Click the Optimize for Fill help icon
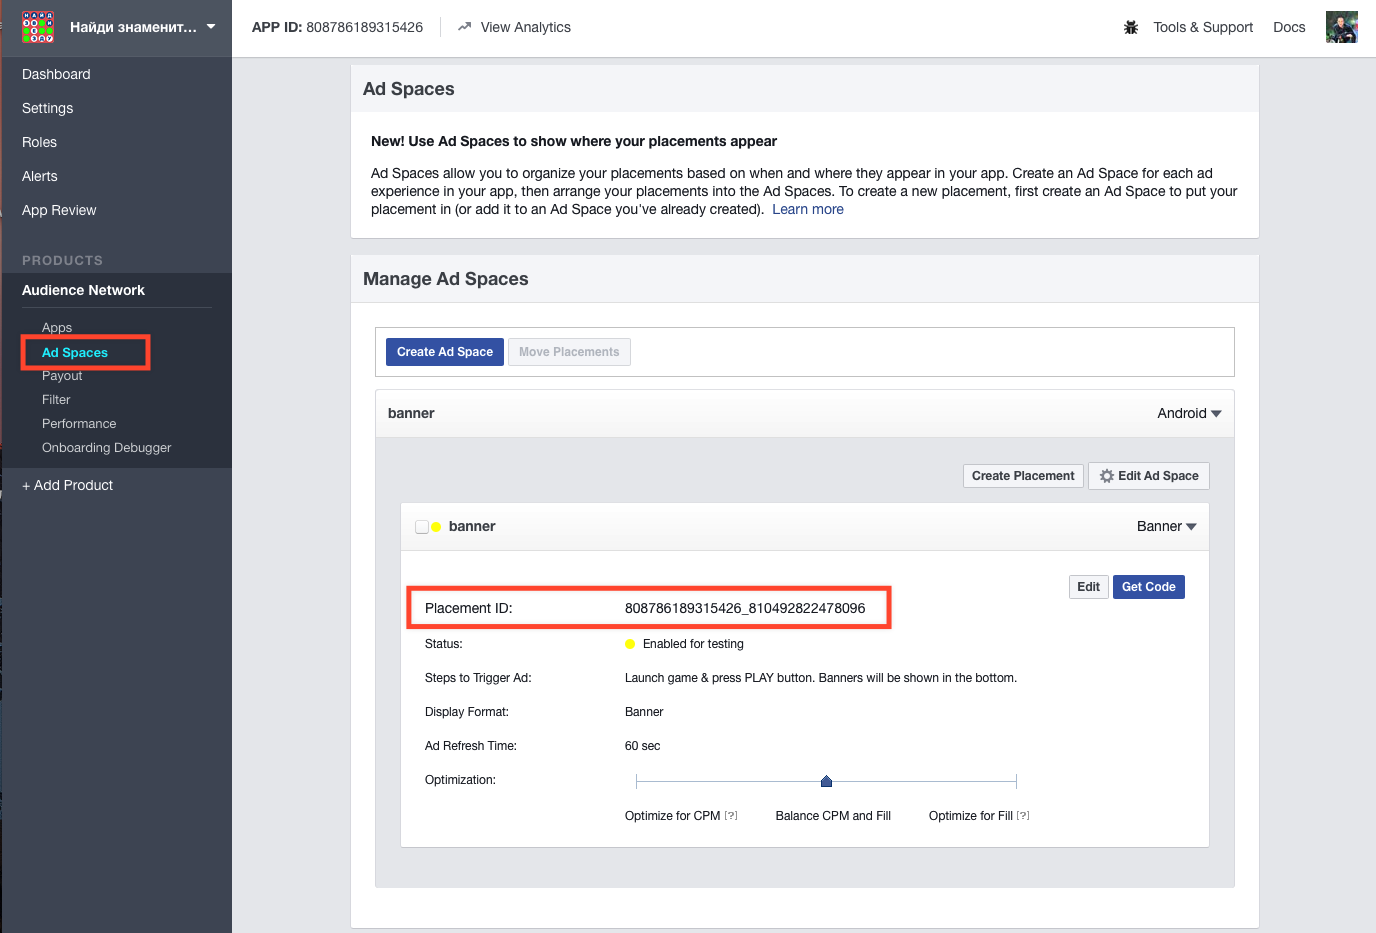Screen dimensions: 1376x933 (1023, 816)
